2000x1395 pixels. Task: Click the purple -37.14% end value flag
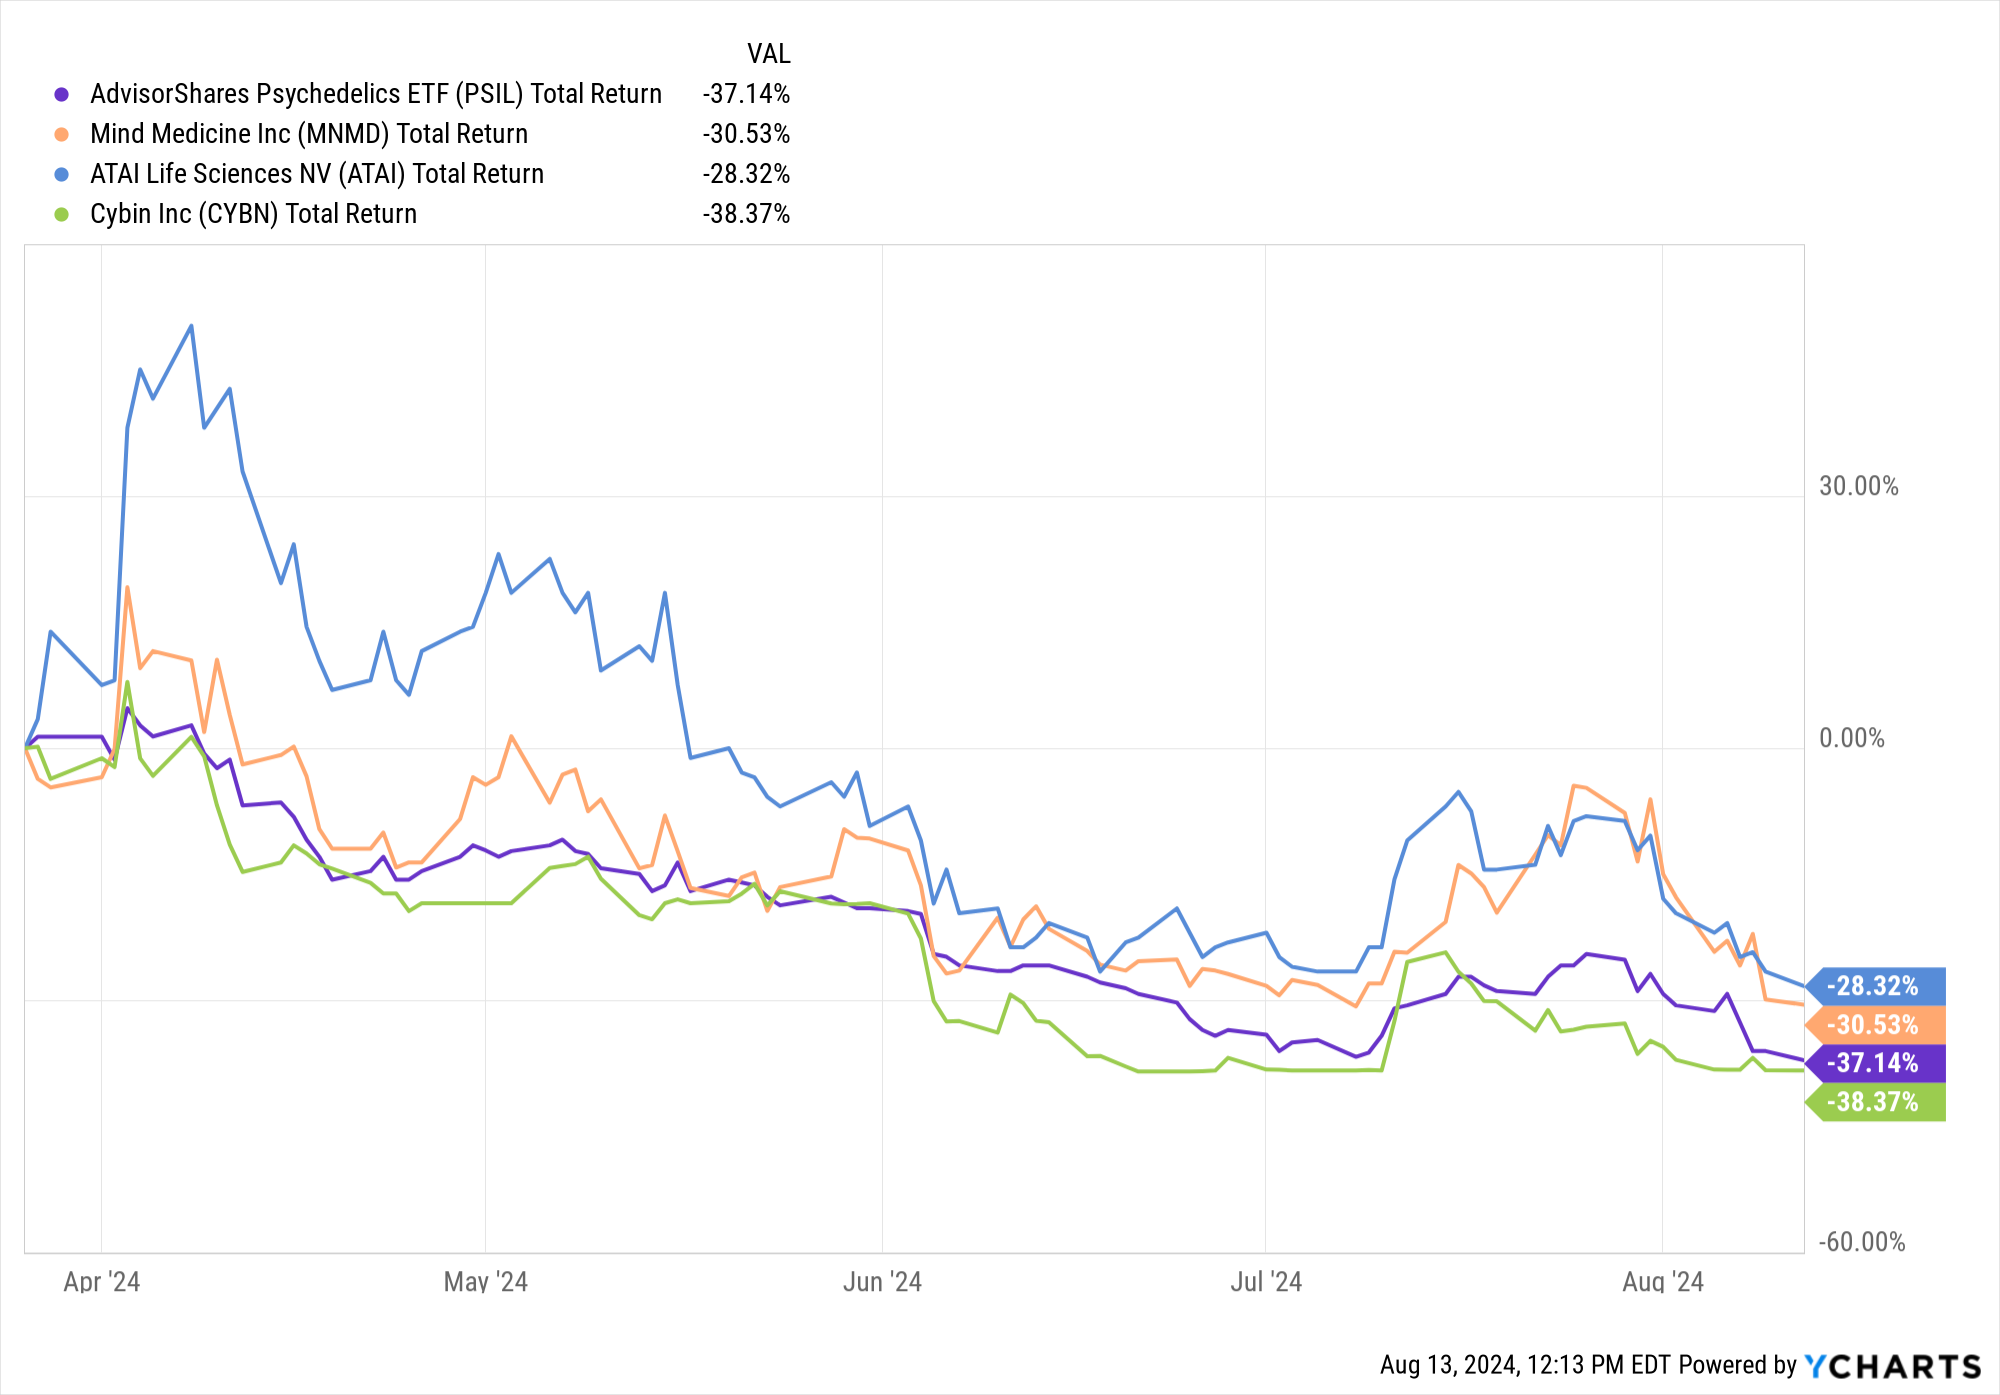[x=1877, y=1063]
